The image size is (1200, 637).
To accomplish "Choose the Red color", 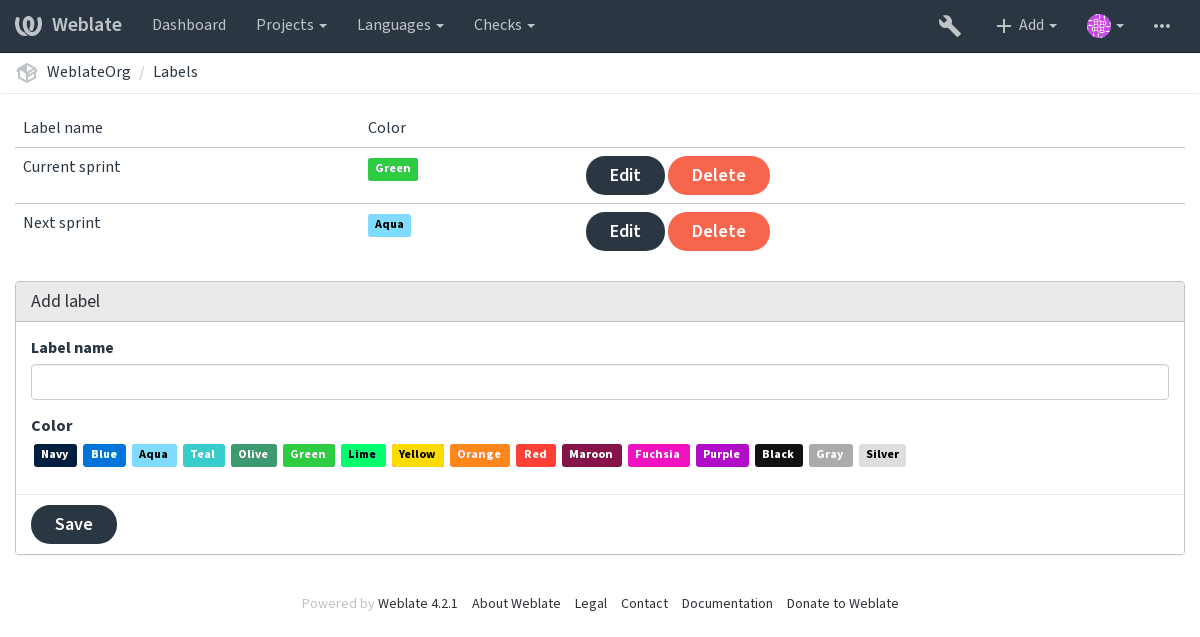I will 536,455.
